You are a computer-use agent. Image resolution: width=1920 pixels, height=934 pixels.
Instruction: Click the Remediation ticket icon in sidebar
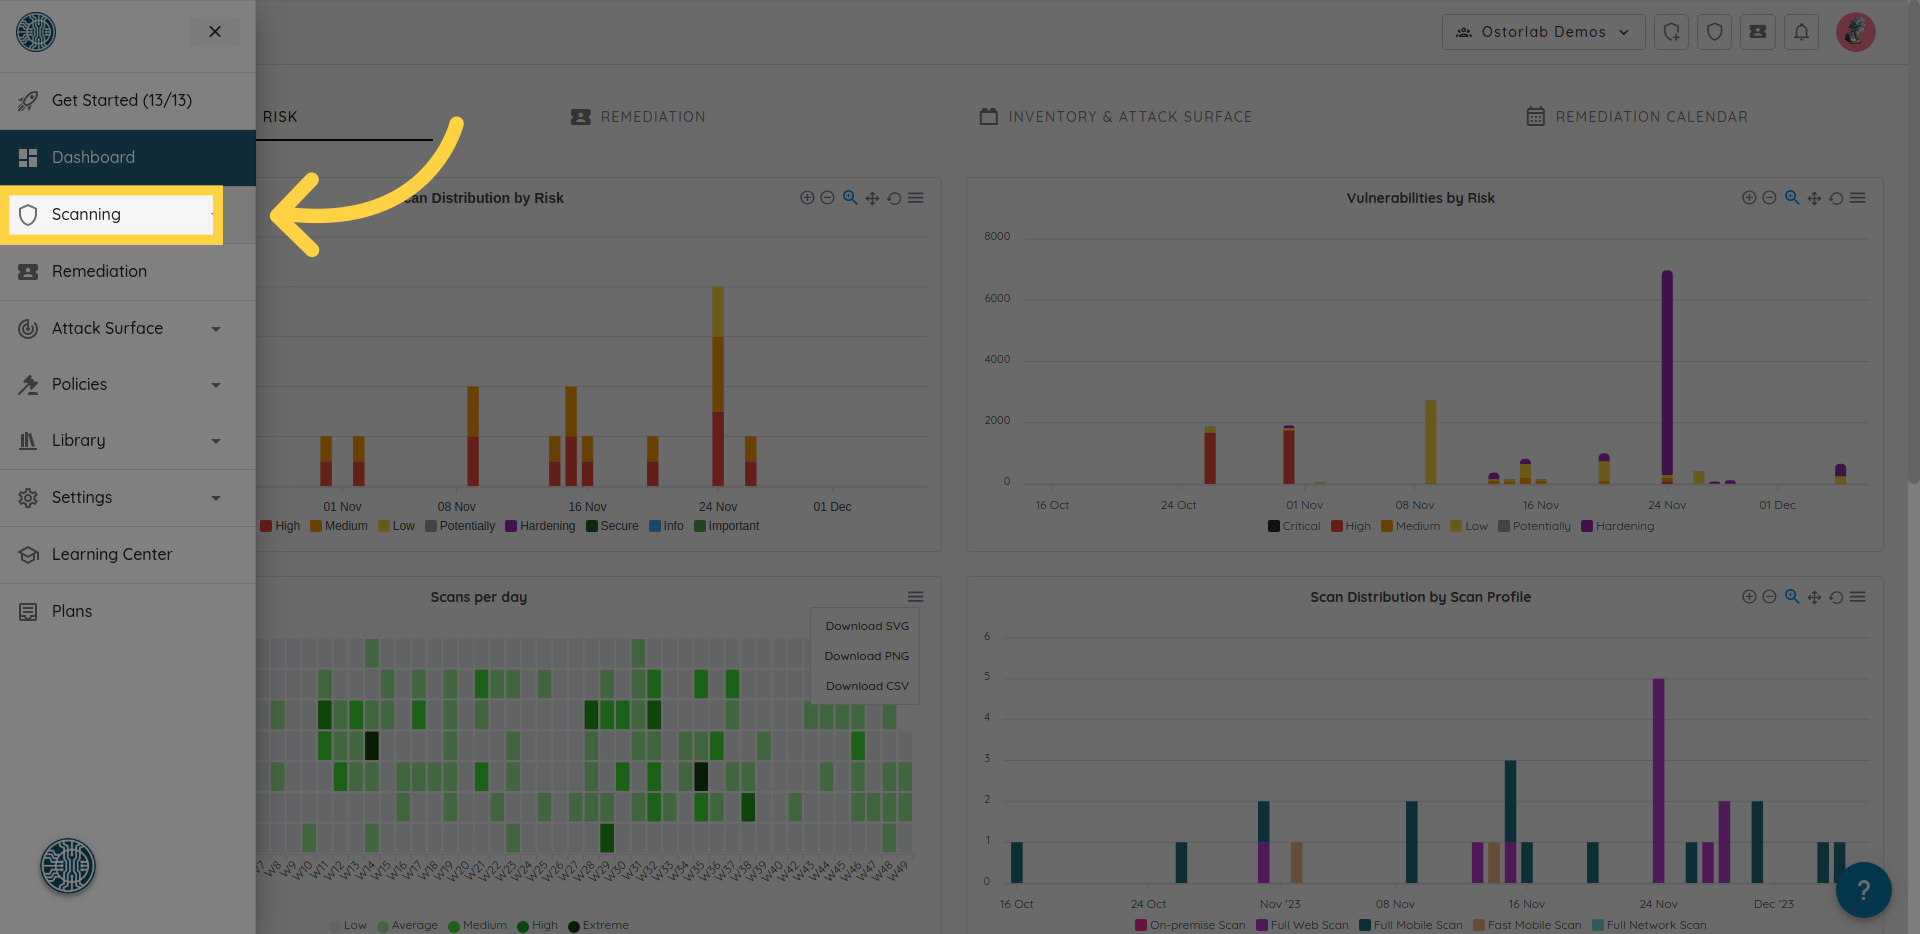click(x=28, y=272)
